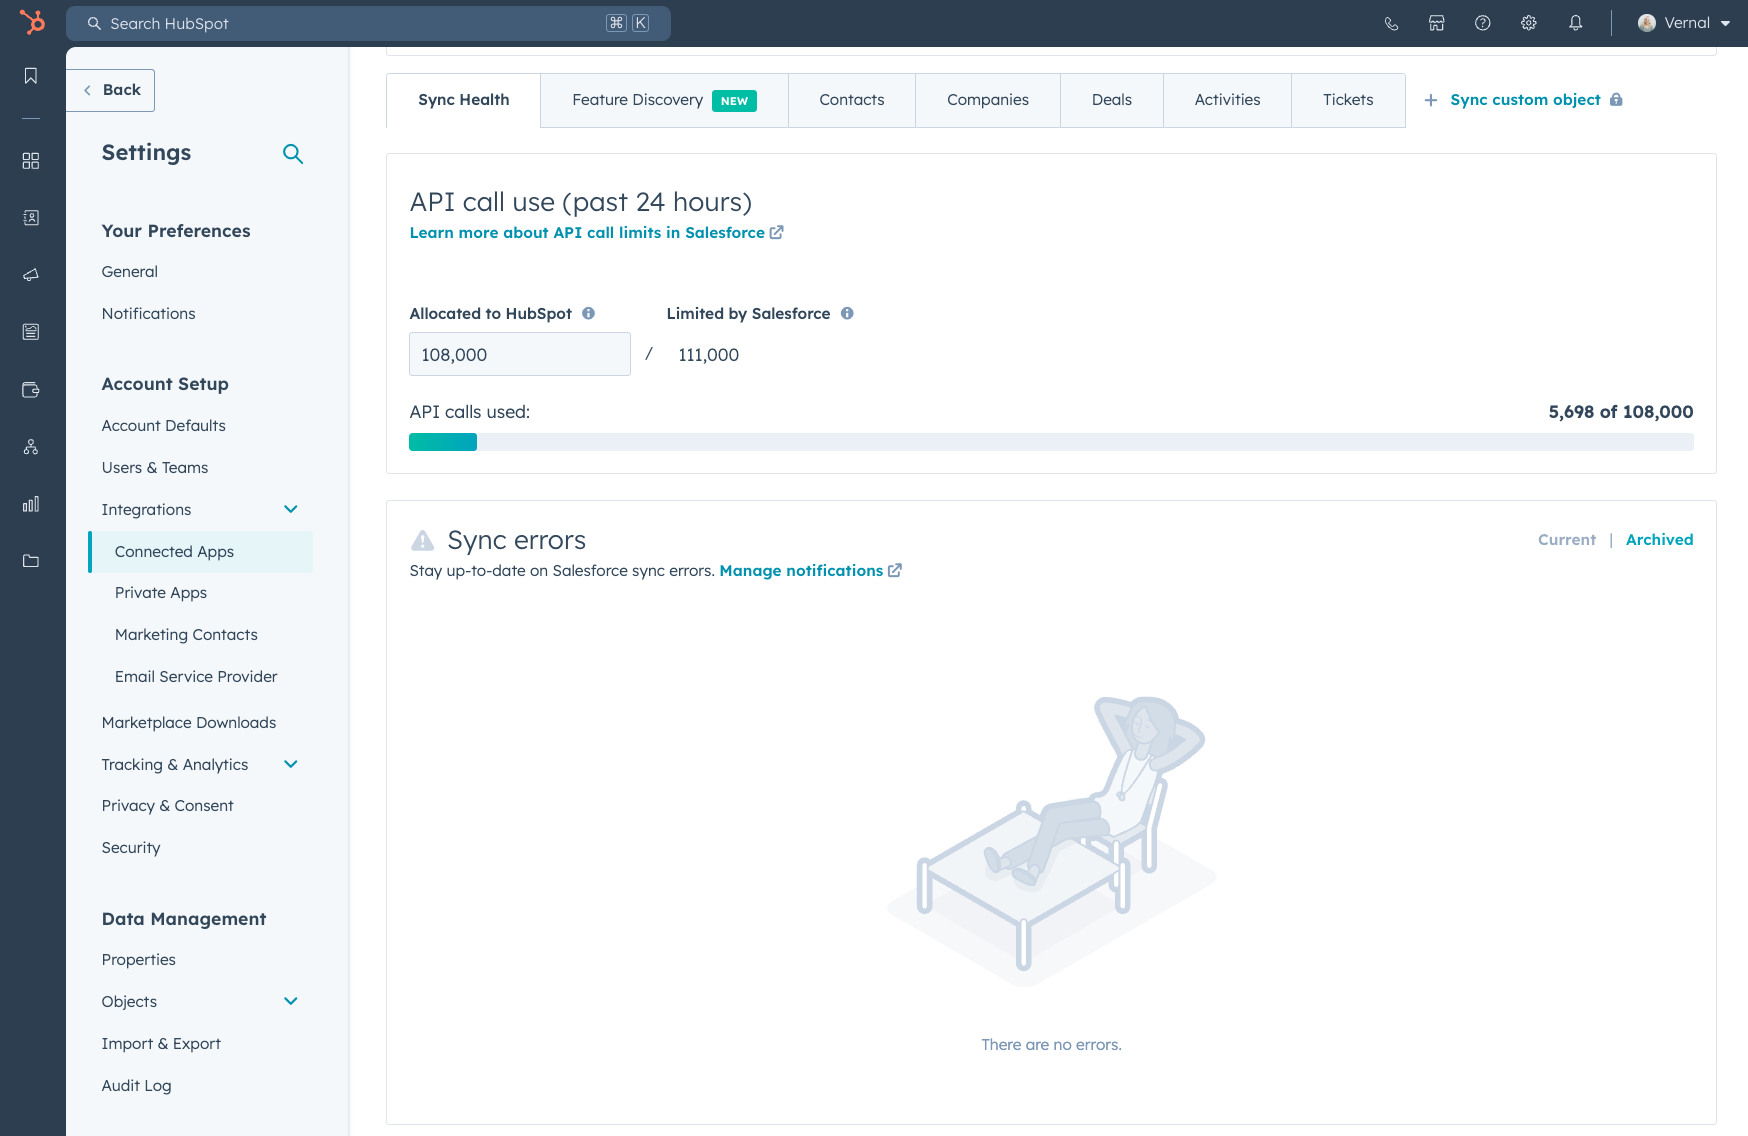Viewport: 1748px width, 1136px height.
Task: Open the marketing megaphone icon in left rail
Action: pyautogui.click(x=31, y=275)
